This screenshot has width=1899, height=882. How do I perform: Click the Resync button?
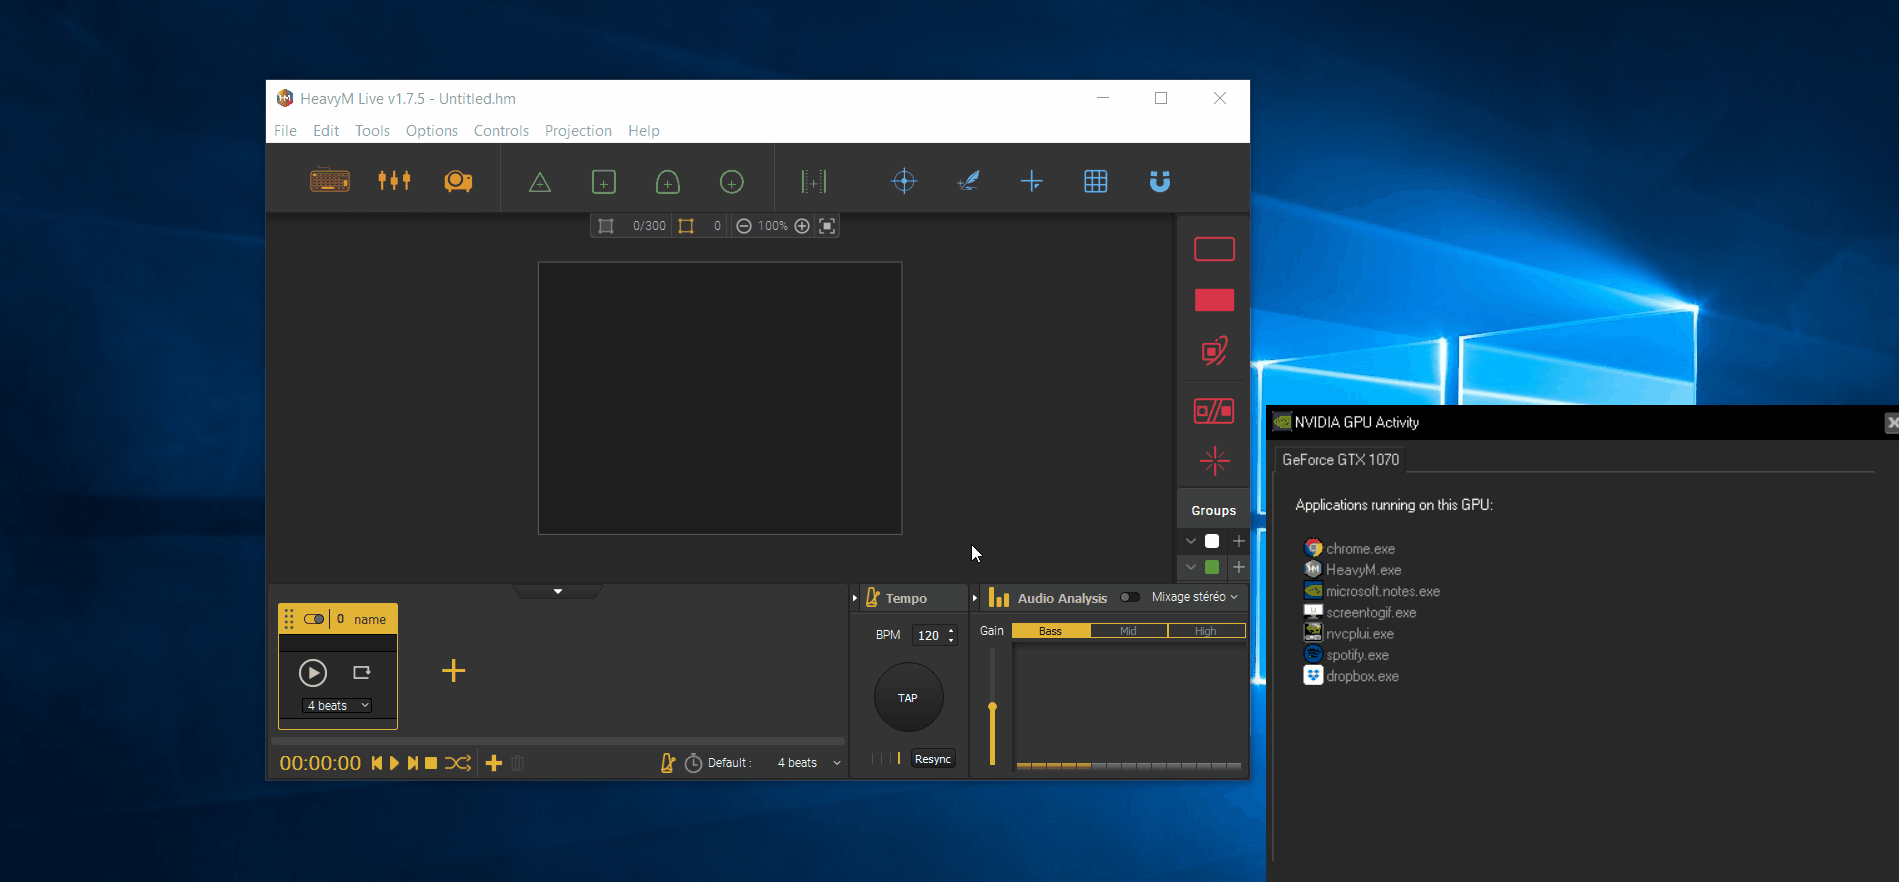point(932,759)
